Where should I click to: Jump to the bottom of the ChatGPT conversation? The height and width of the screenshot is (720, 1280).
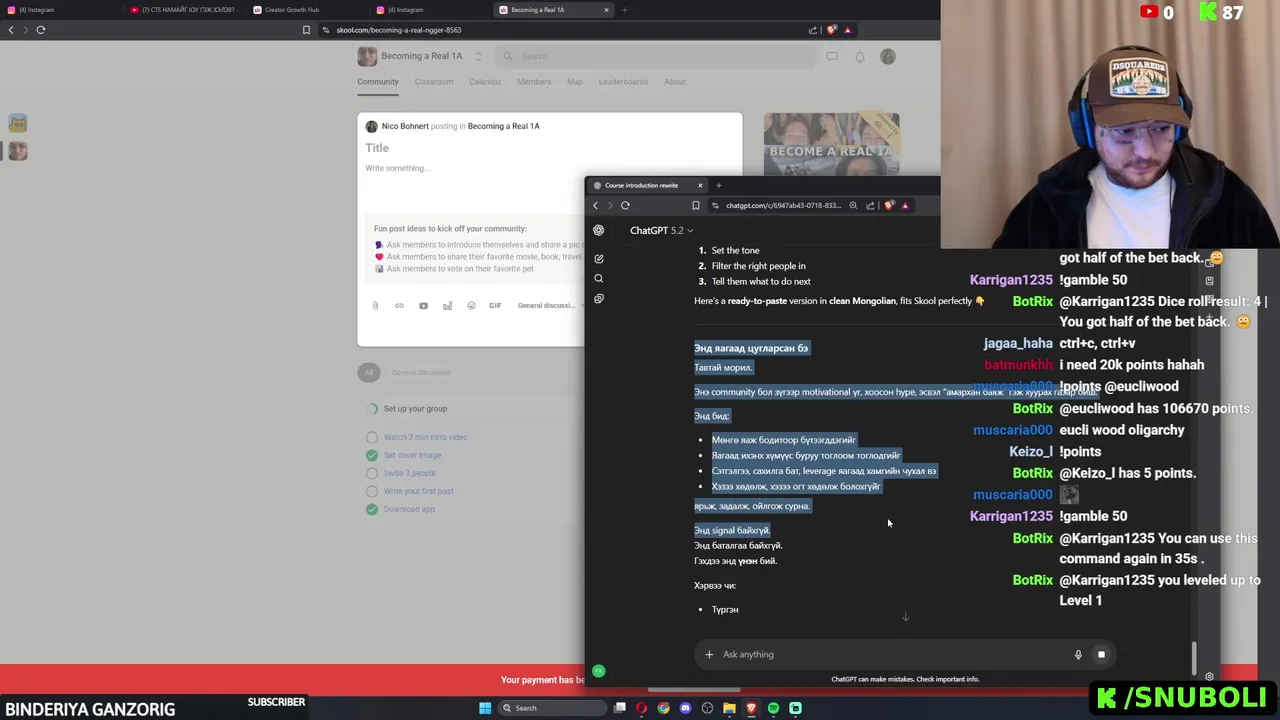[x=905, y=617]
